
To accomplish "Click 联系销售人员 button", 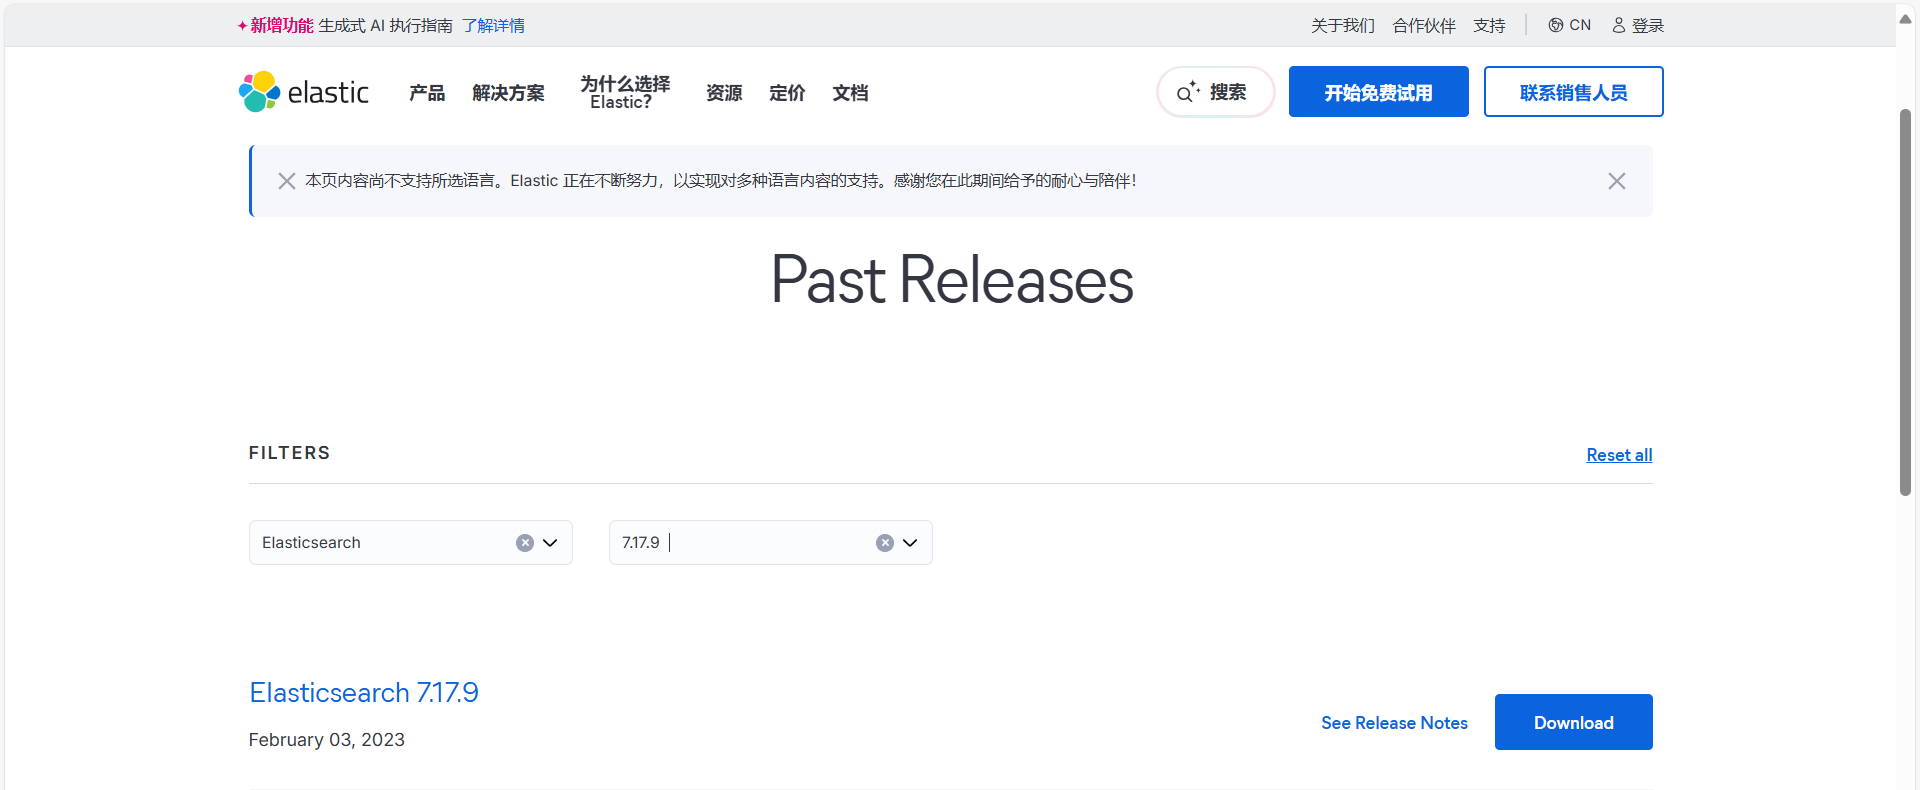I will click(1573, 92).
